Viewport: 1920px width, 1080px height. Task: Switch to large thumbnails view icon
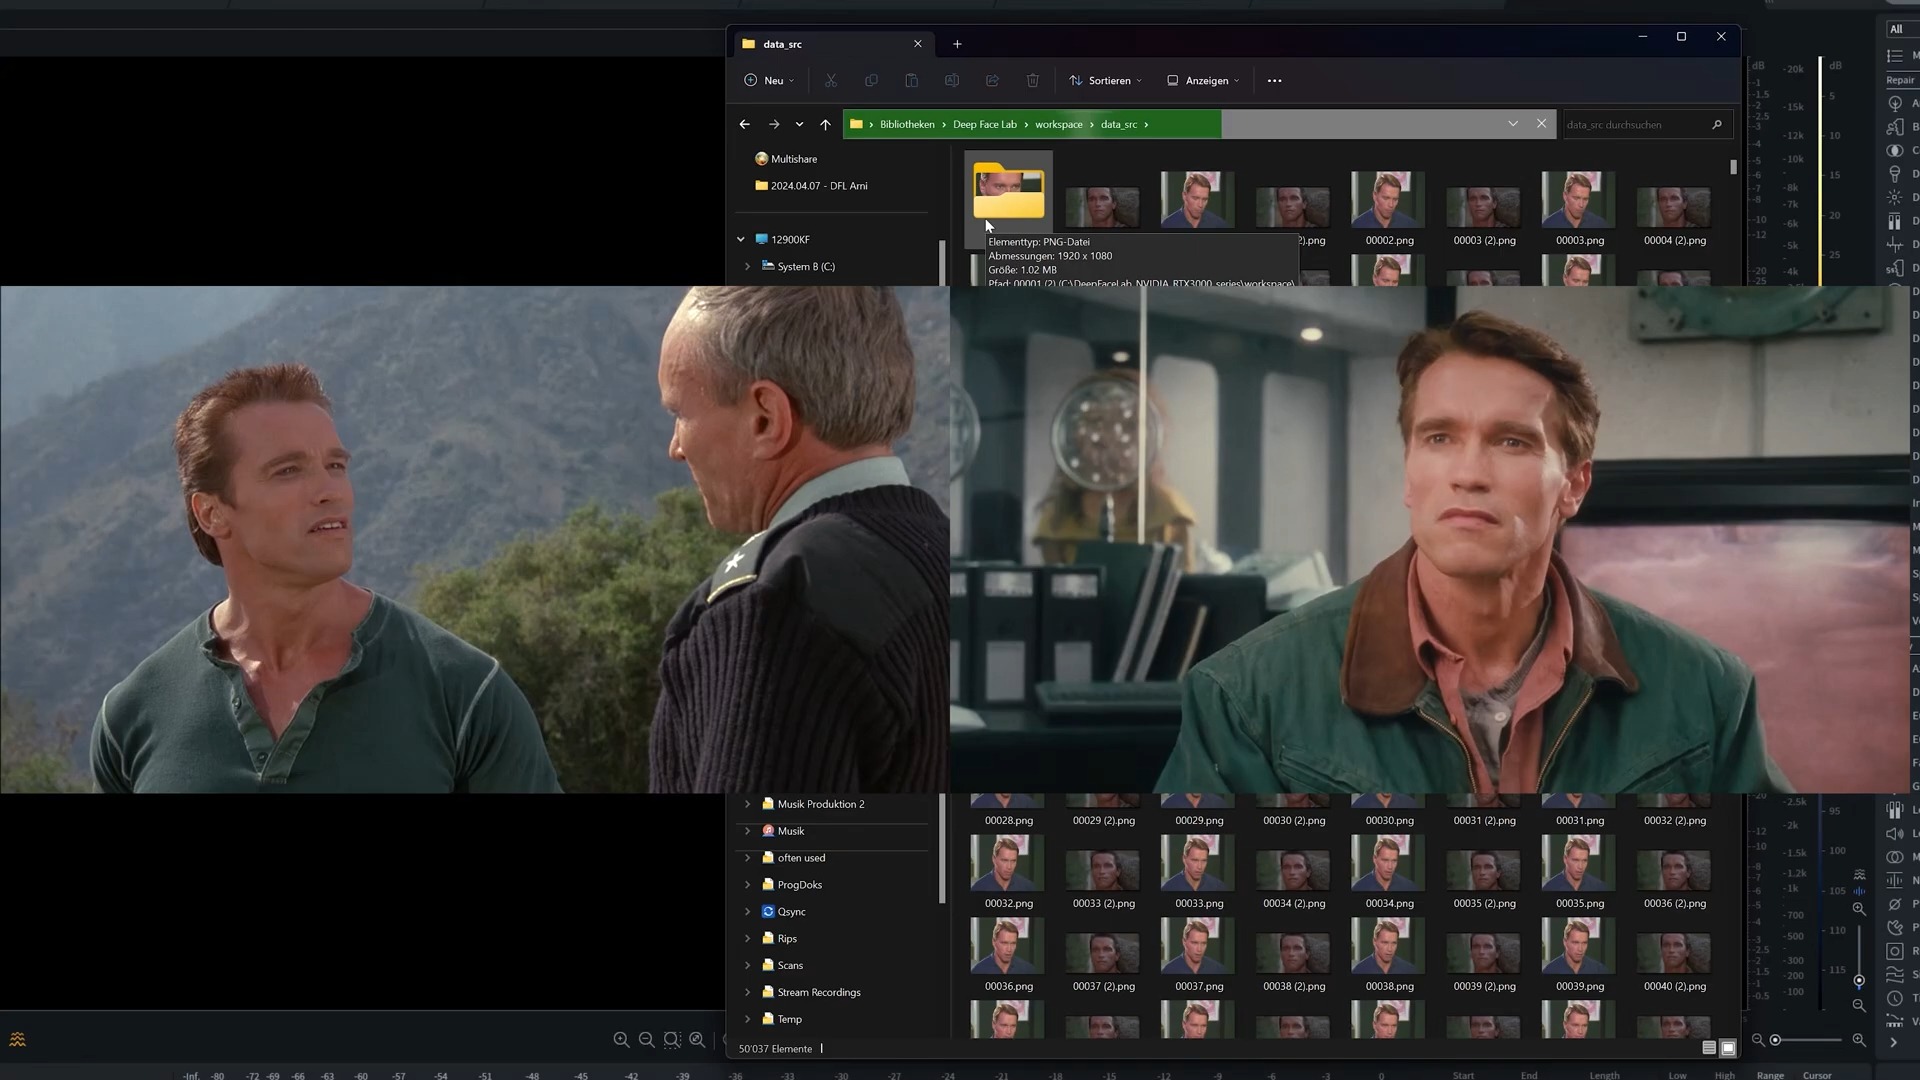[1728, 1048]
